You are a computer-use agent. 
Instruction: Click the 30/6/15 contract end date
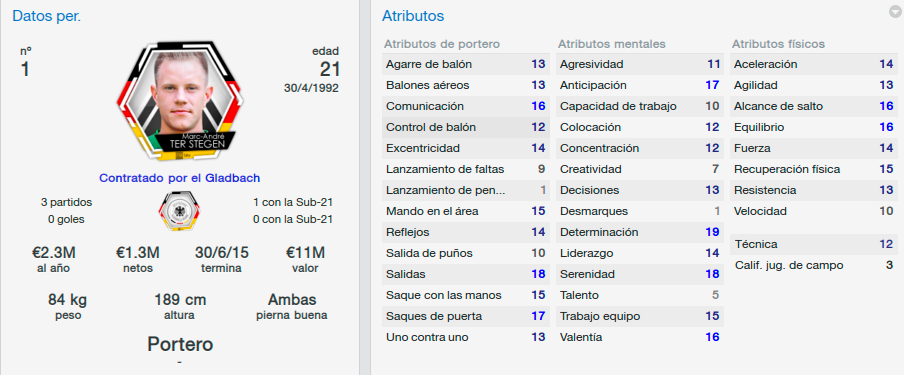(221, 252)
